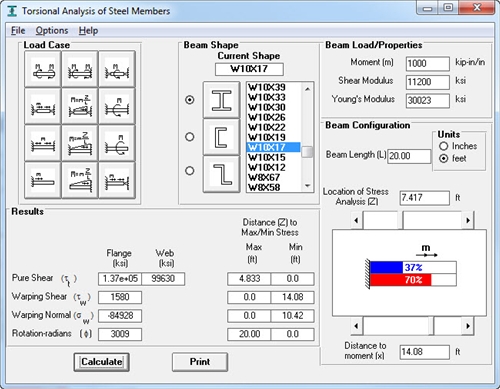Click Pure Shear web value 99630
Screen dimensions: 500x389
coord(163,279)
